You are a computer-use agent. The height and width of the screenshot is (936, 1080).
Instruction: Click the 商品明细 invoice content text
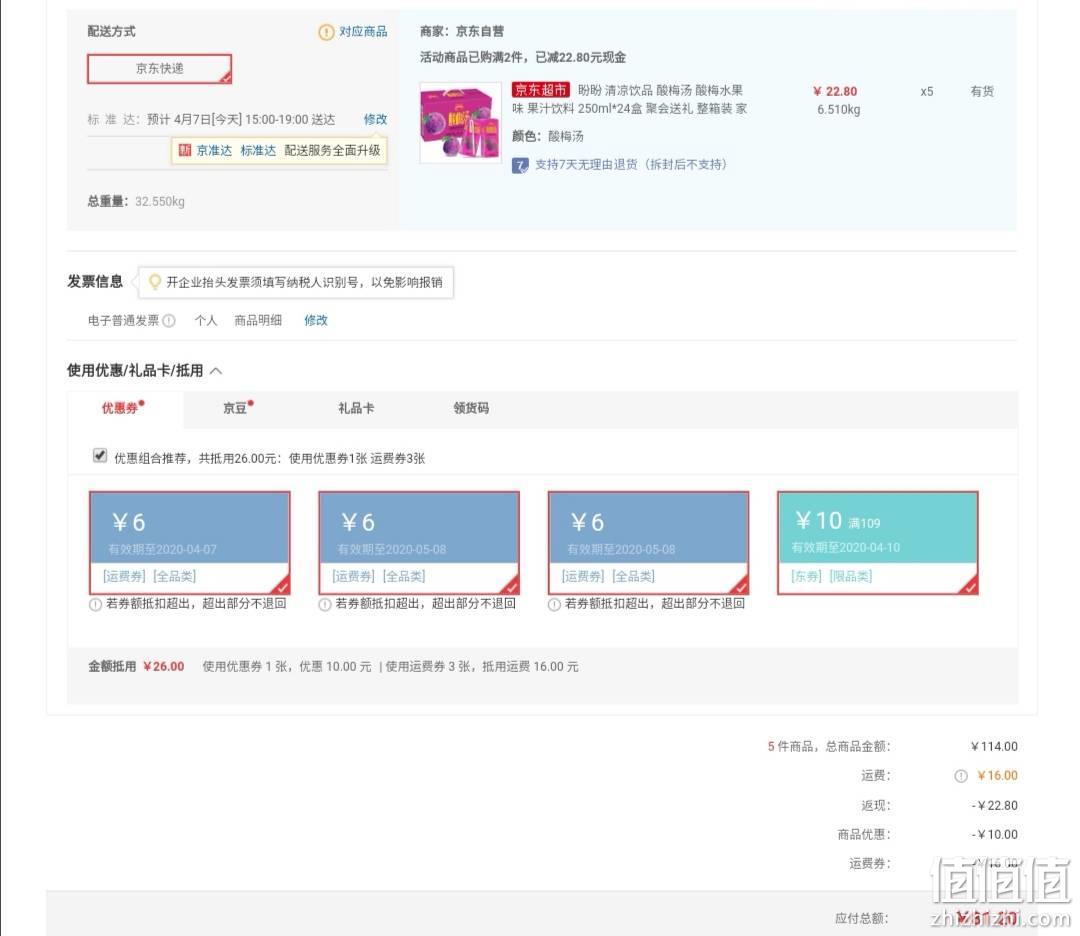point(258,320)
